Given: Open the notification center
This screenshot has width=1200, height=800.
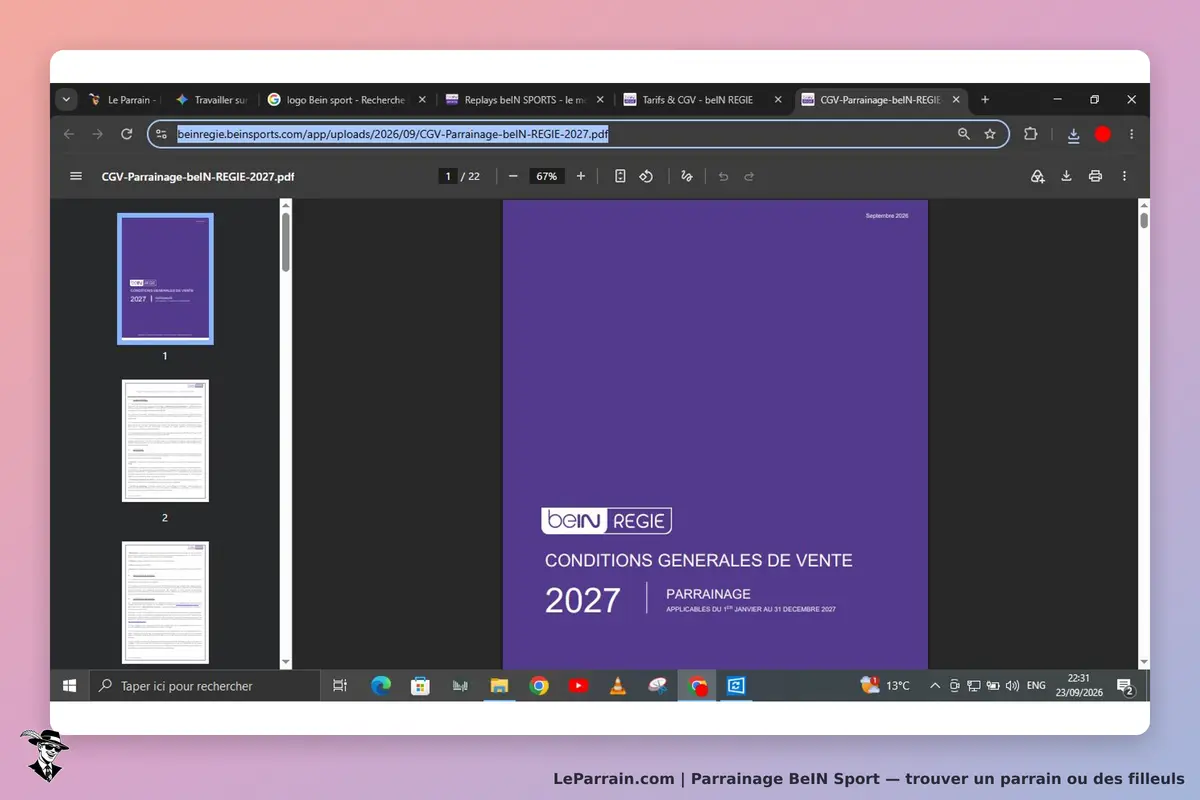Looking at the screenshot, I should click(1124, 686).
